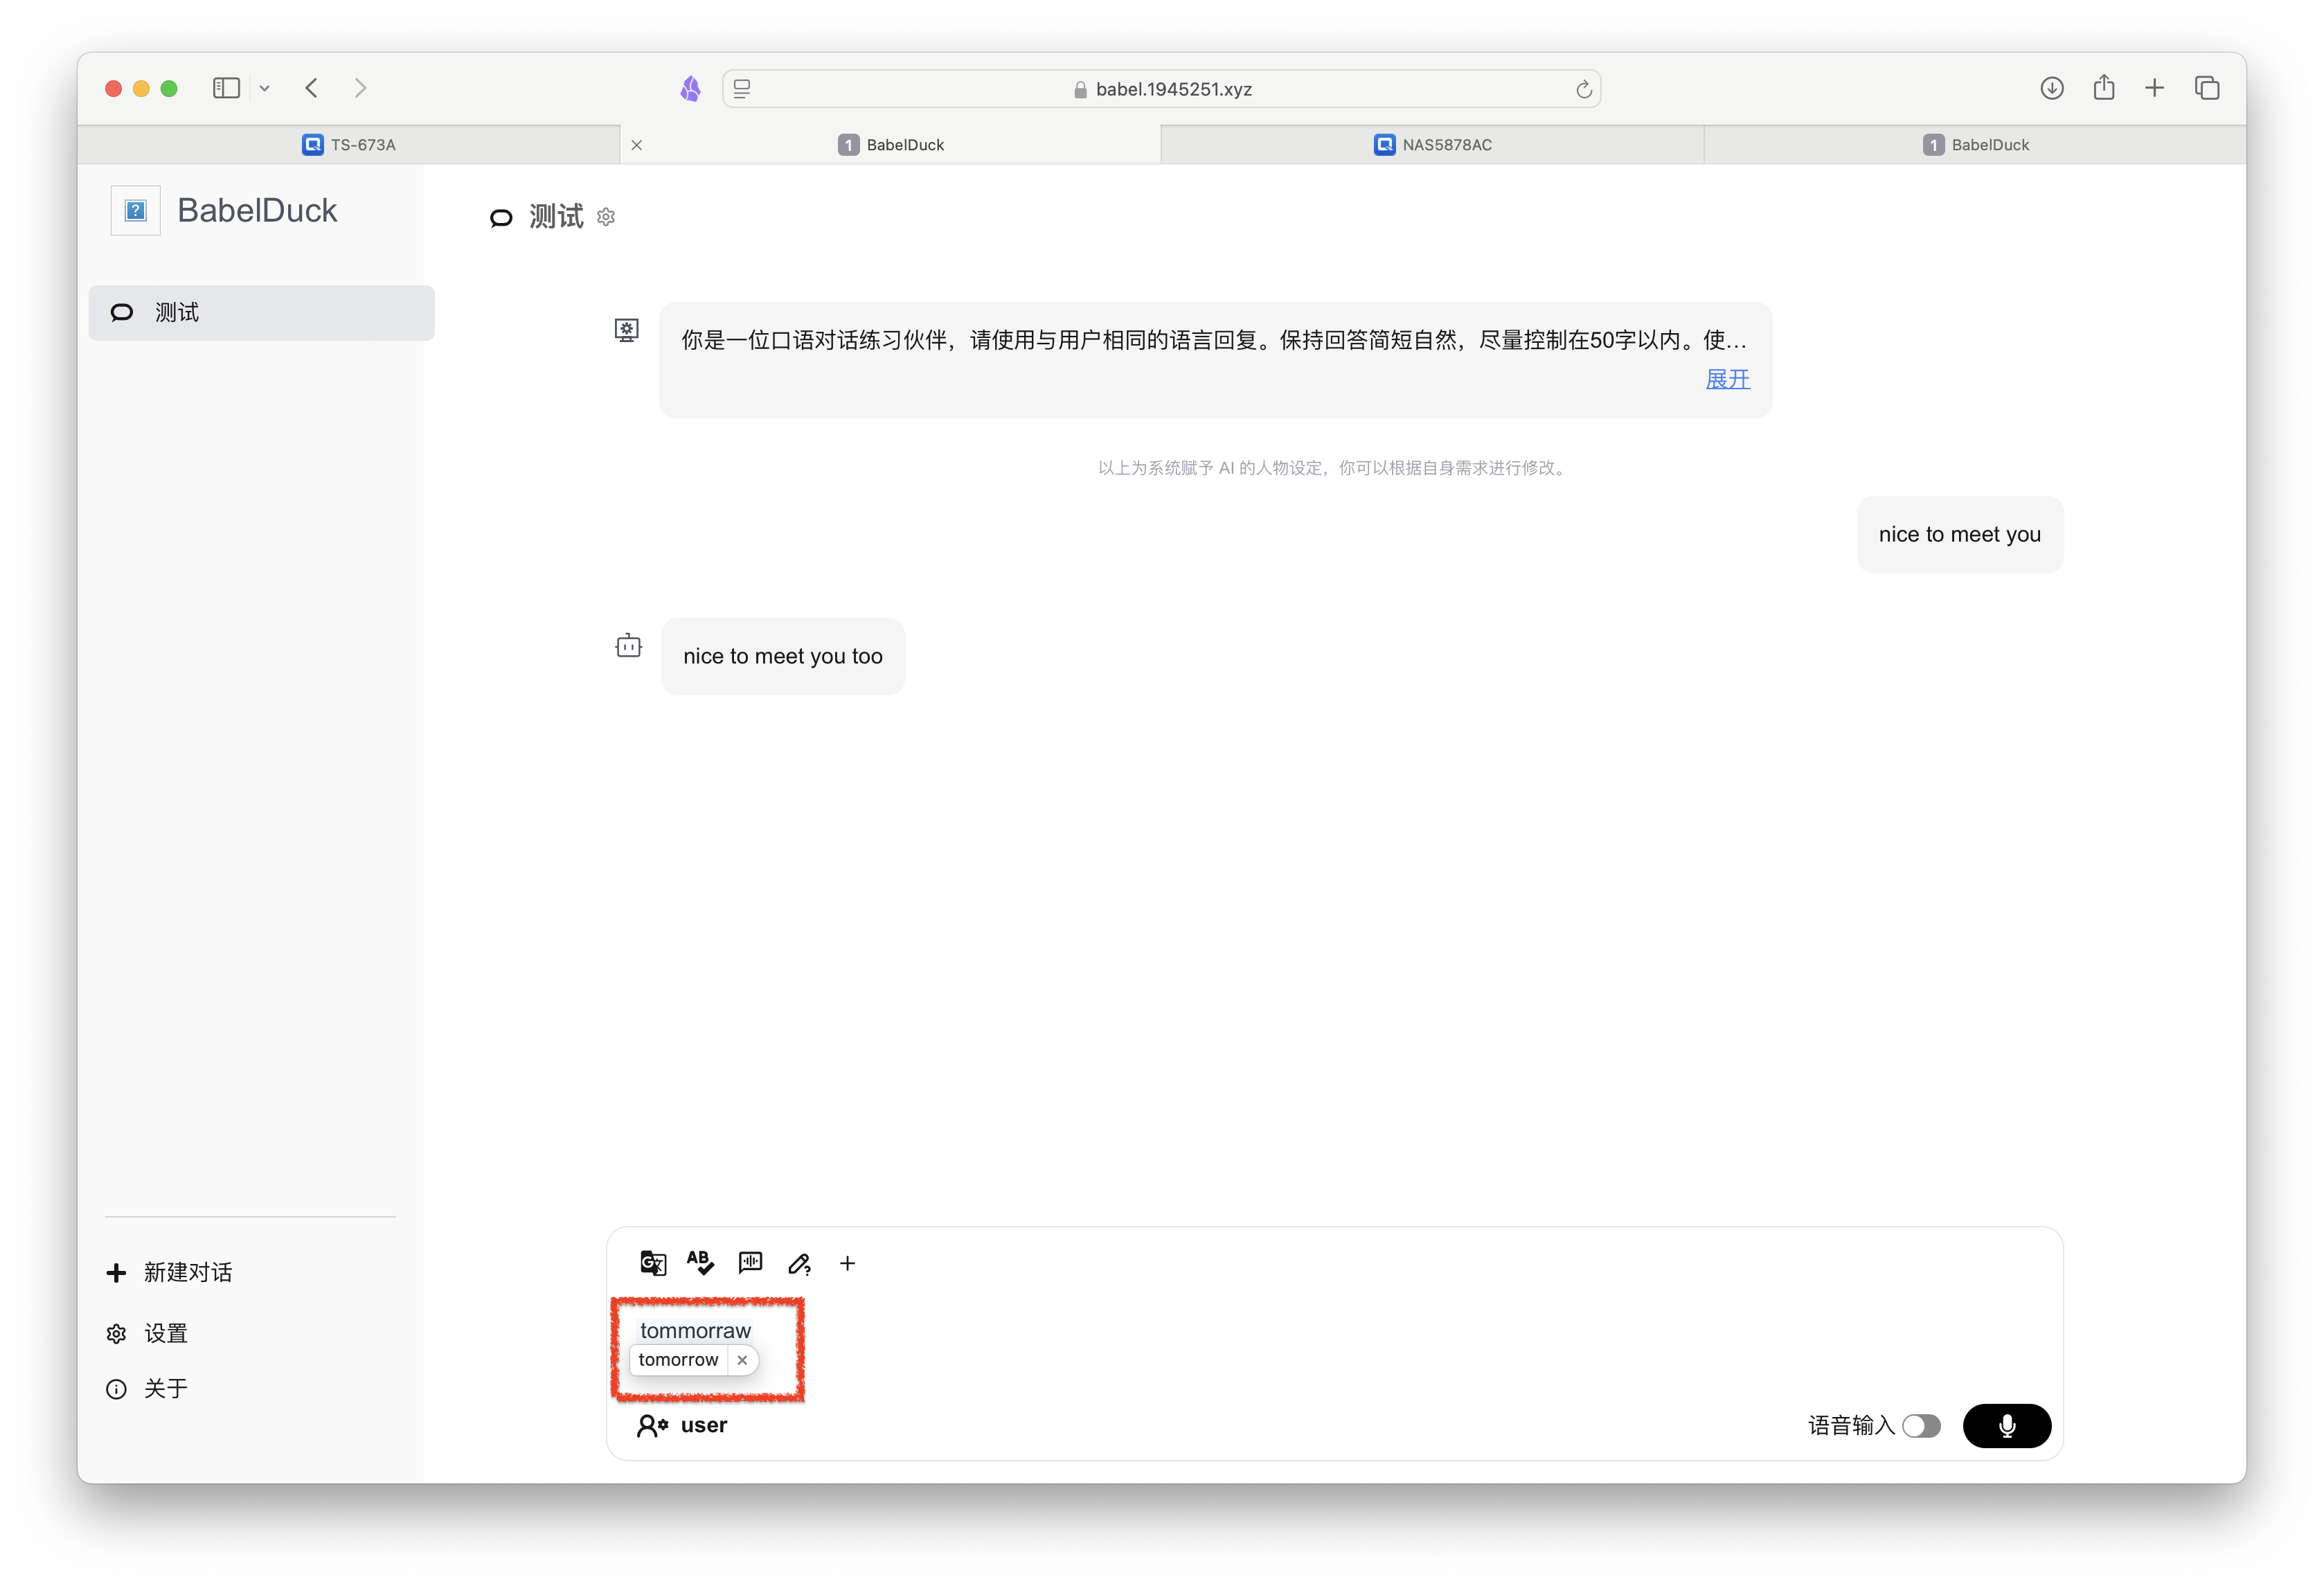2324x1586 pixels.
Task: Click the user role selector icon
Action: point(652,1425)
